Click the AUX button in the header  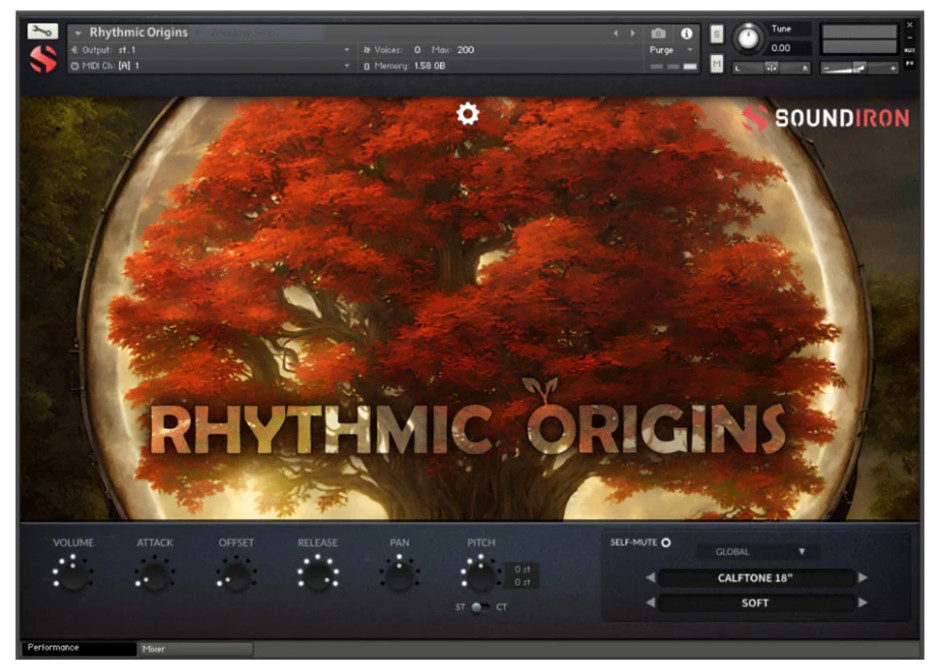coord(909,50)
